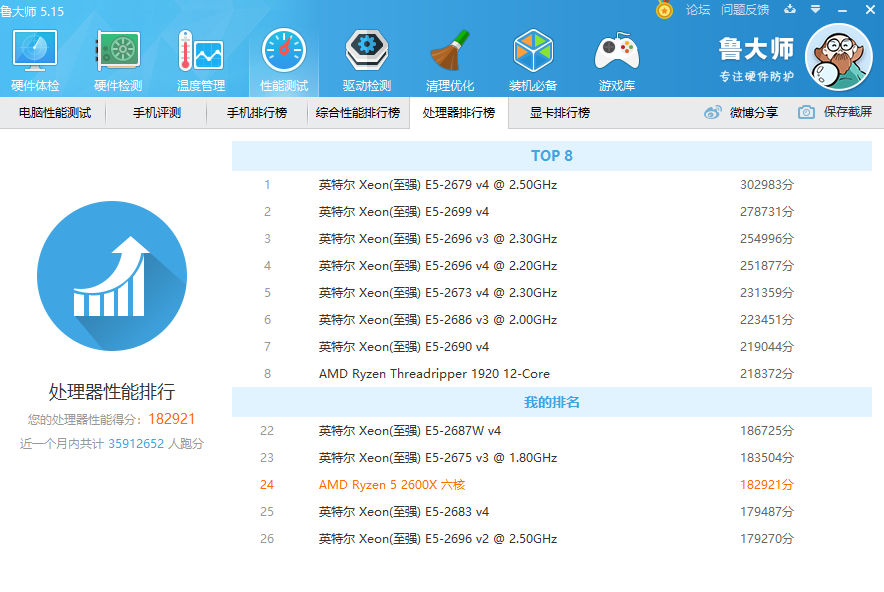Image resolution: width=884 pixels, height=592 pixels.
Task: Open 综合性能排行榜 tab
Action: 358,113
